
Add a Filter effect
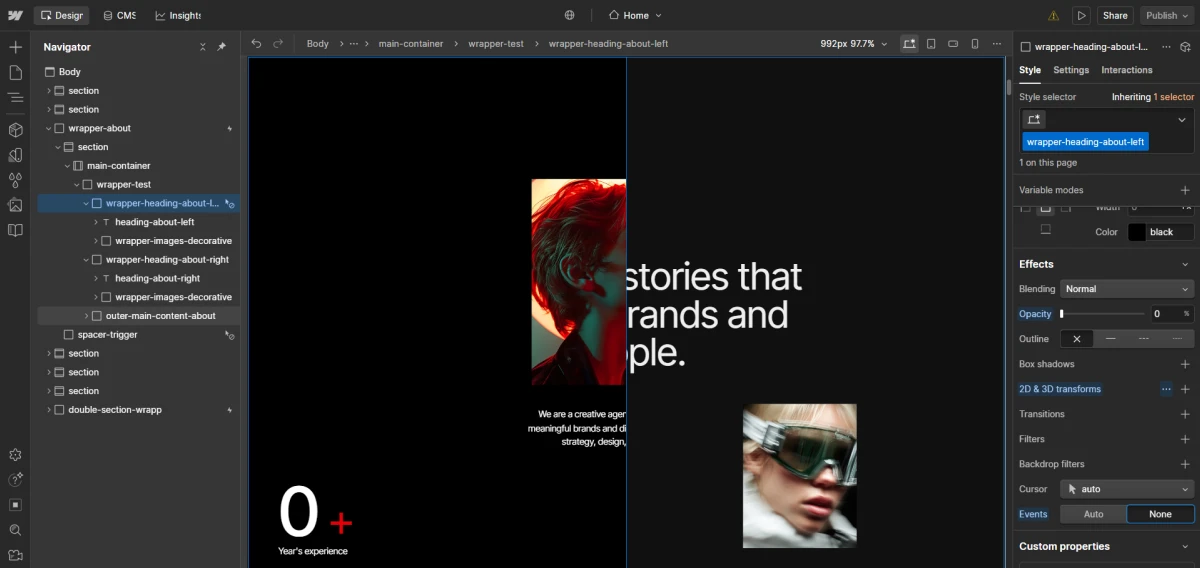pyautogui.click(x=1185, y=439)
